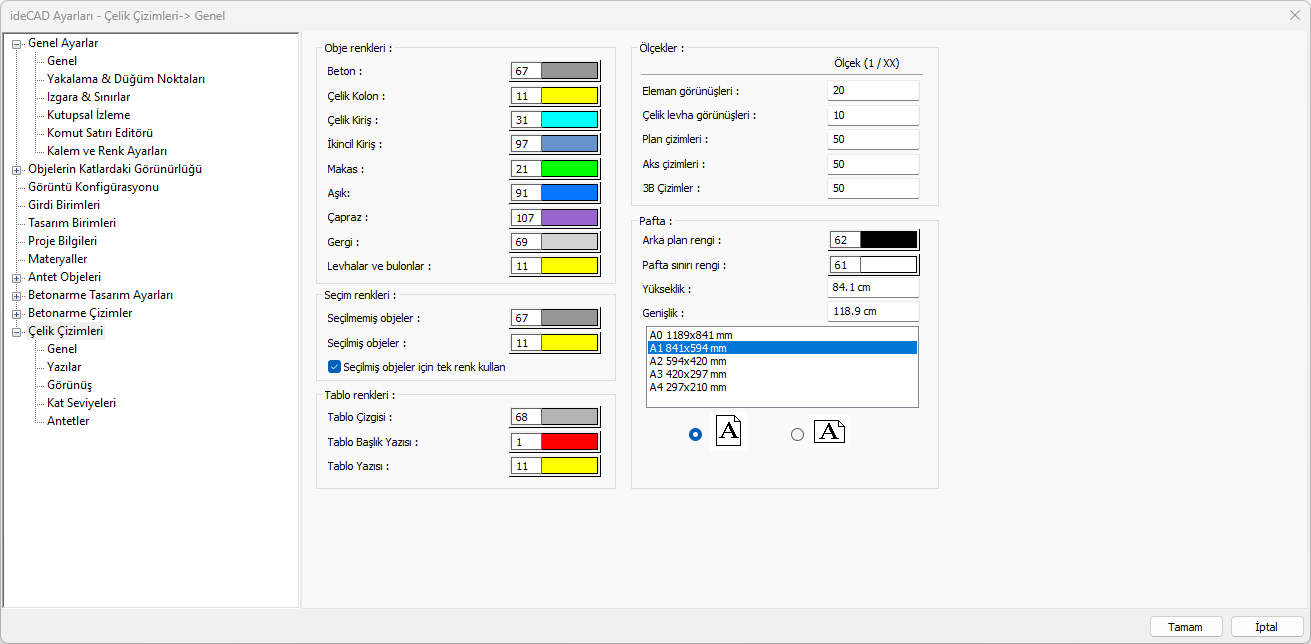This screenshot has width=1311, height=644.
Task: Click the landscape page orientation icon
Action: 829,432
